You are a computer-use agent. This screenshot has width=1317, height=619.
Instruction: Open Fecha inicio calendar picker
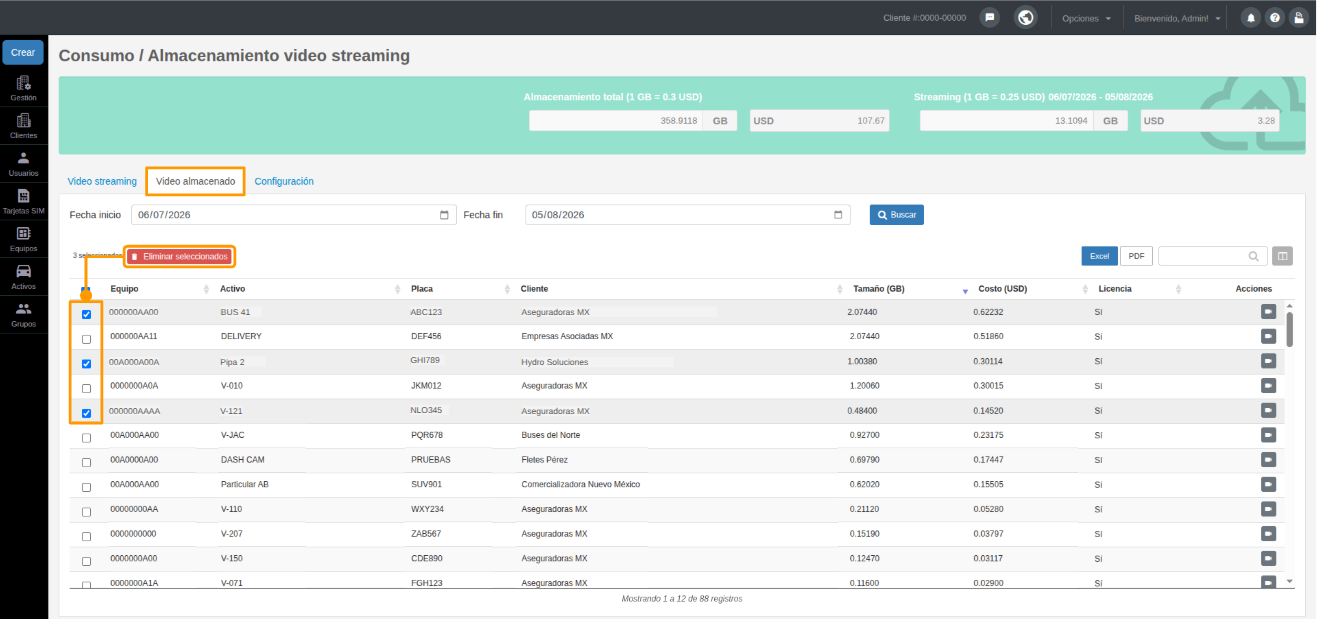click(x=444, y=215)
